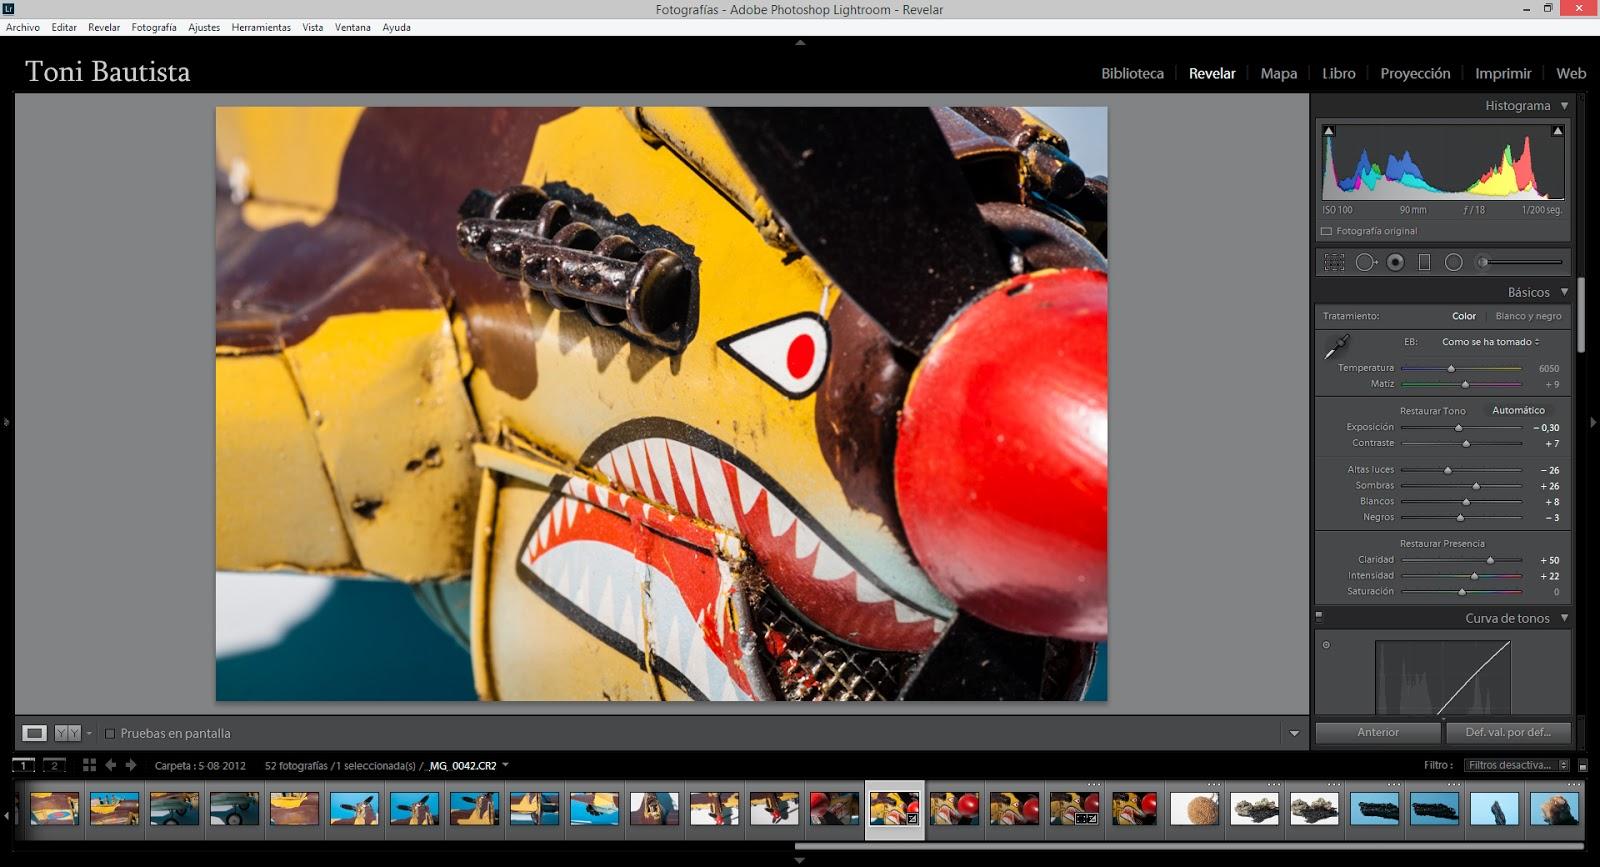Adjust the Temperatura slider handle

1451,368
